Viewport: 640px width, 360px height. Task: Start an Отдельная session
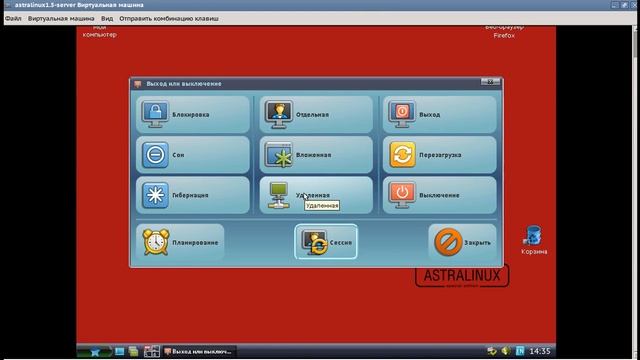316,115
